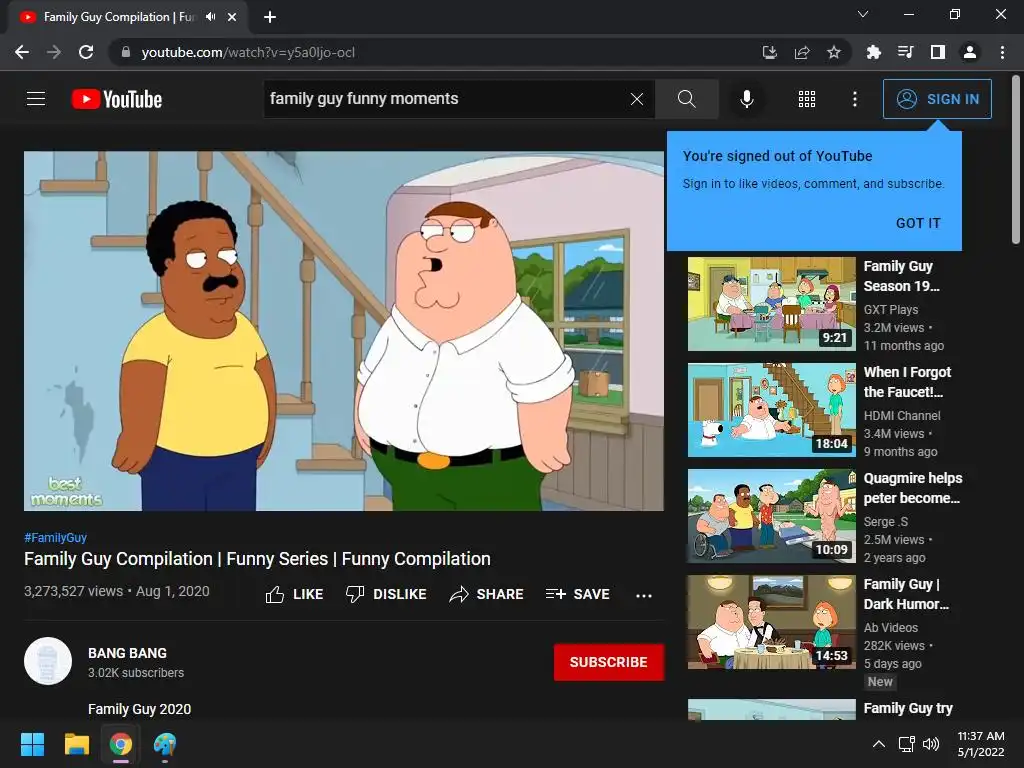Open Chrome three-dot main menu
The height and width of the screenshot is (768, 1024).
(1002, 52)
